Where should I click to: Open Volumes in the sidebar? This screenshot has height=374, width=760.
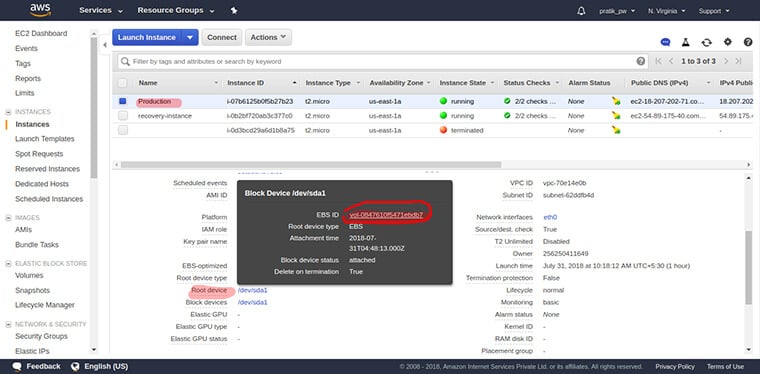29,275
